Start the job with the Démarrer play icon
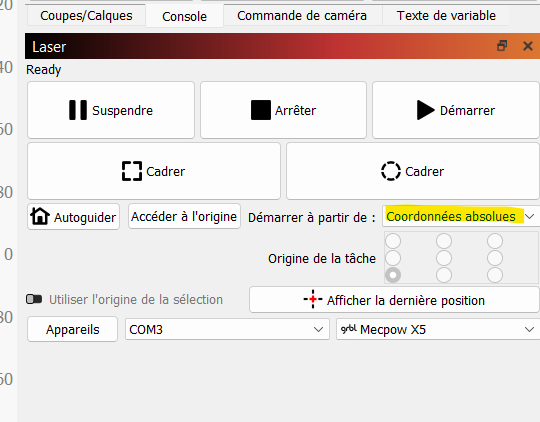 (426, 110)
